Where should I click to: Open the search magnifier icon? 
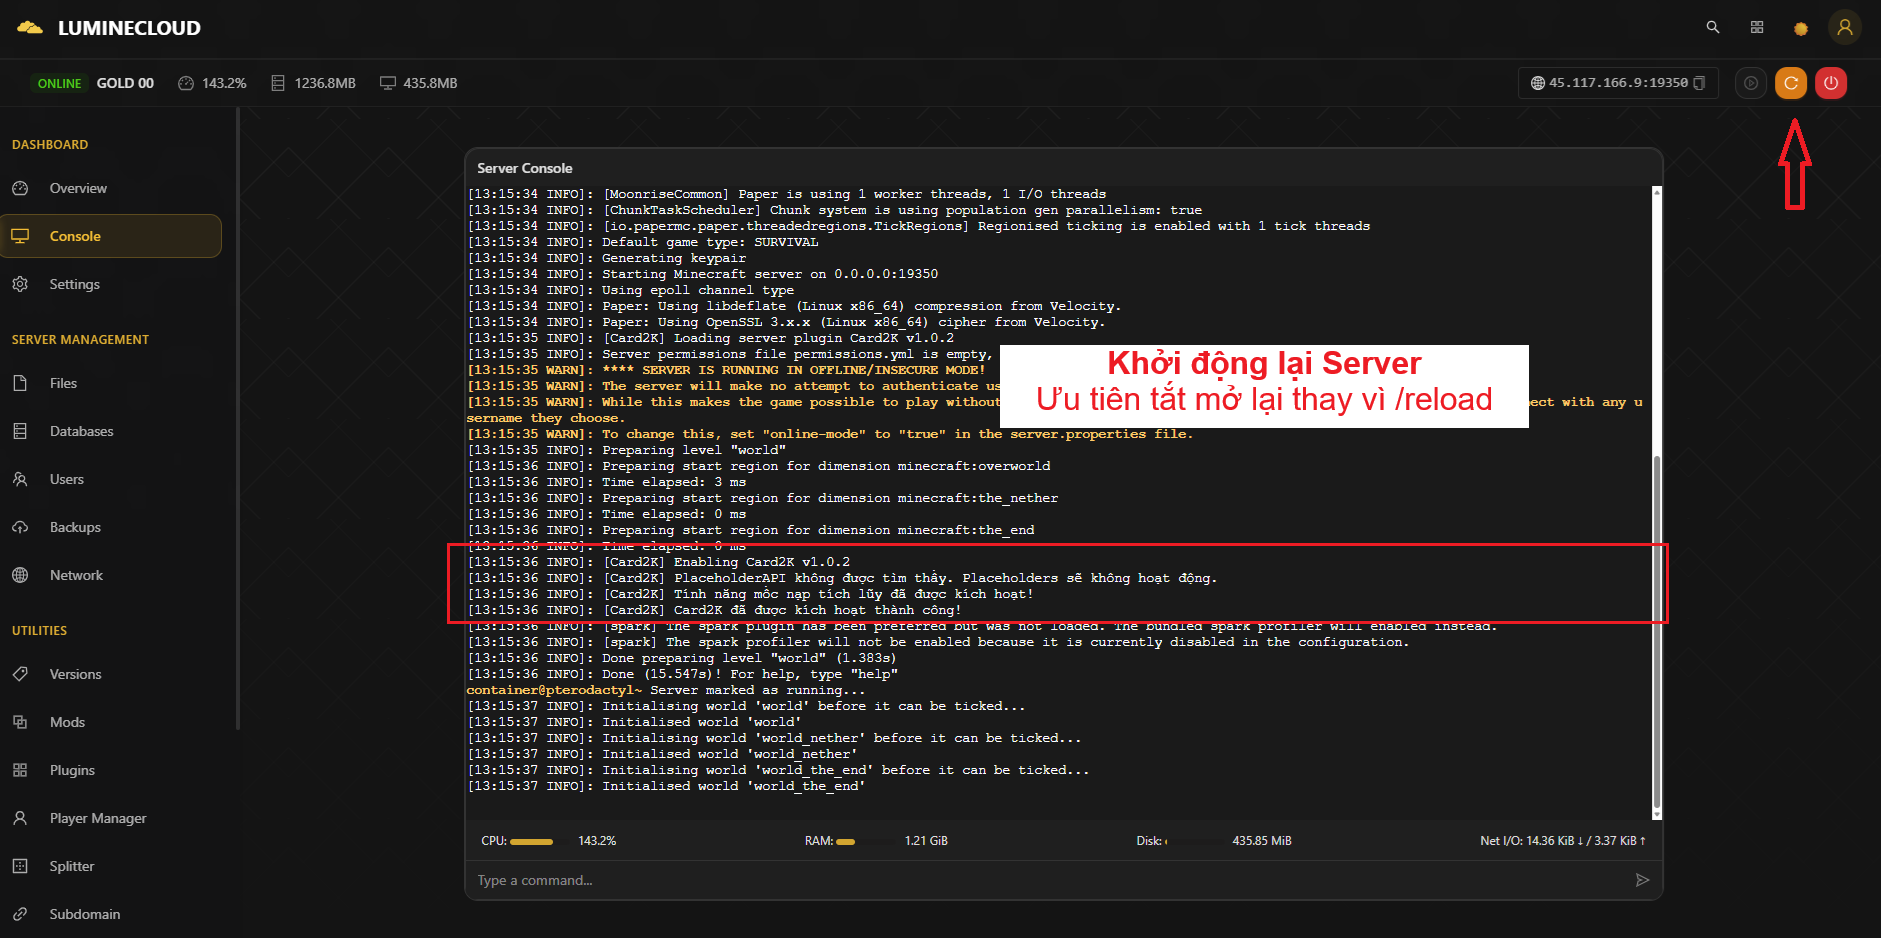coord(1712,28)
